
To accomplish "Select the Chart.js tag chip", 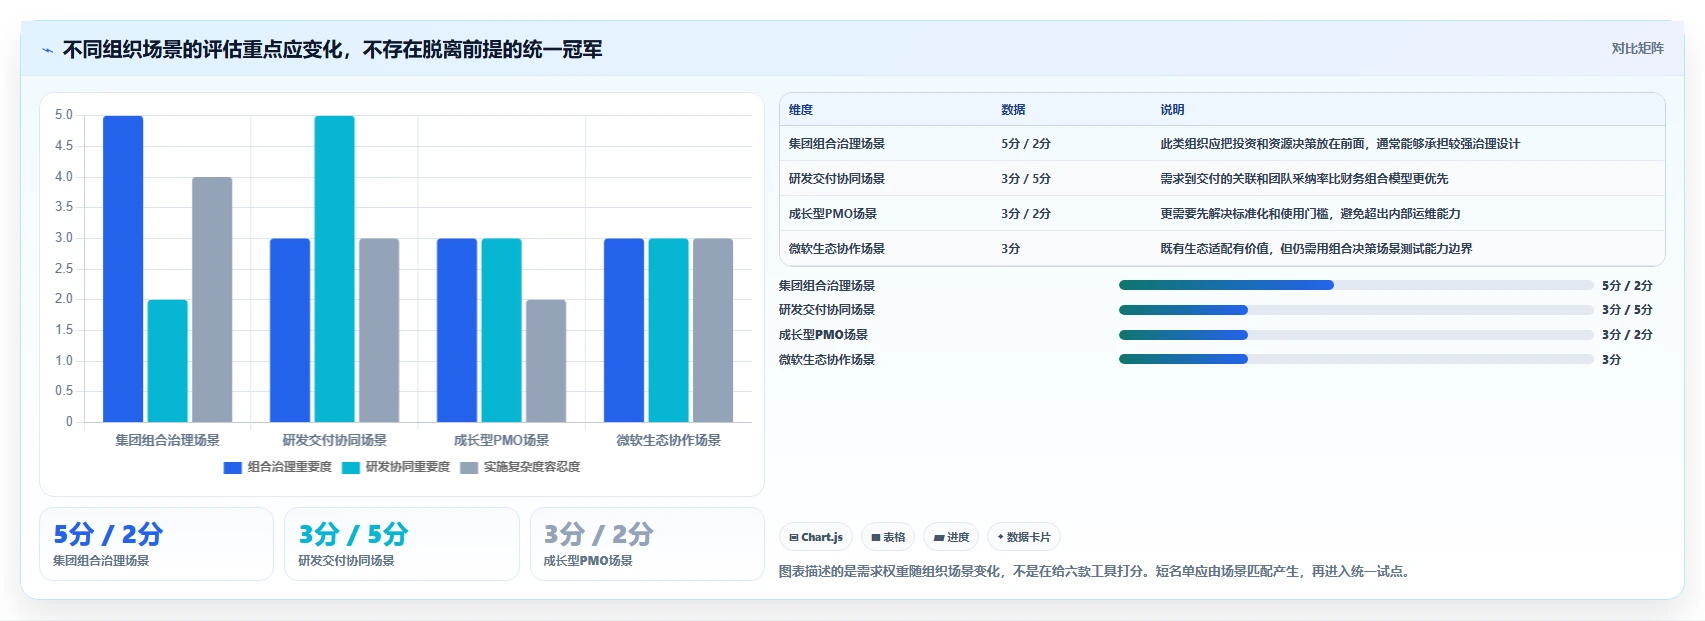I will 816,537.
